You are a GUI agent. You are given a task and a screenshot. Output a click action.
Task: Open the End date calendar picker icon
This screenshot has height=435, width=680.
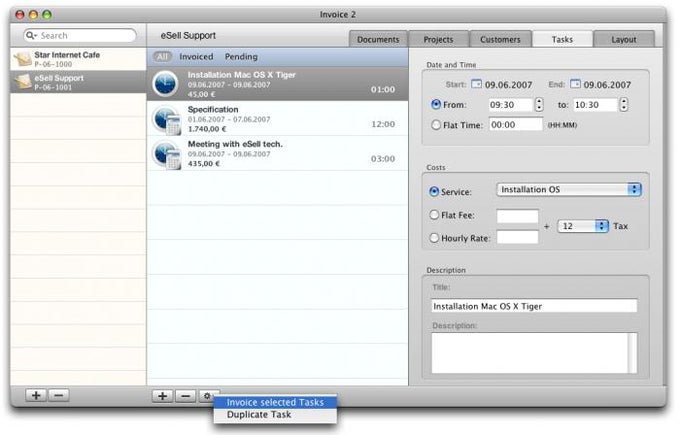coord(575,84)
